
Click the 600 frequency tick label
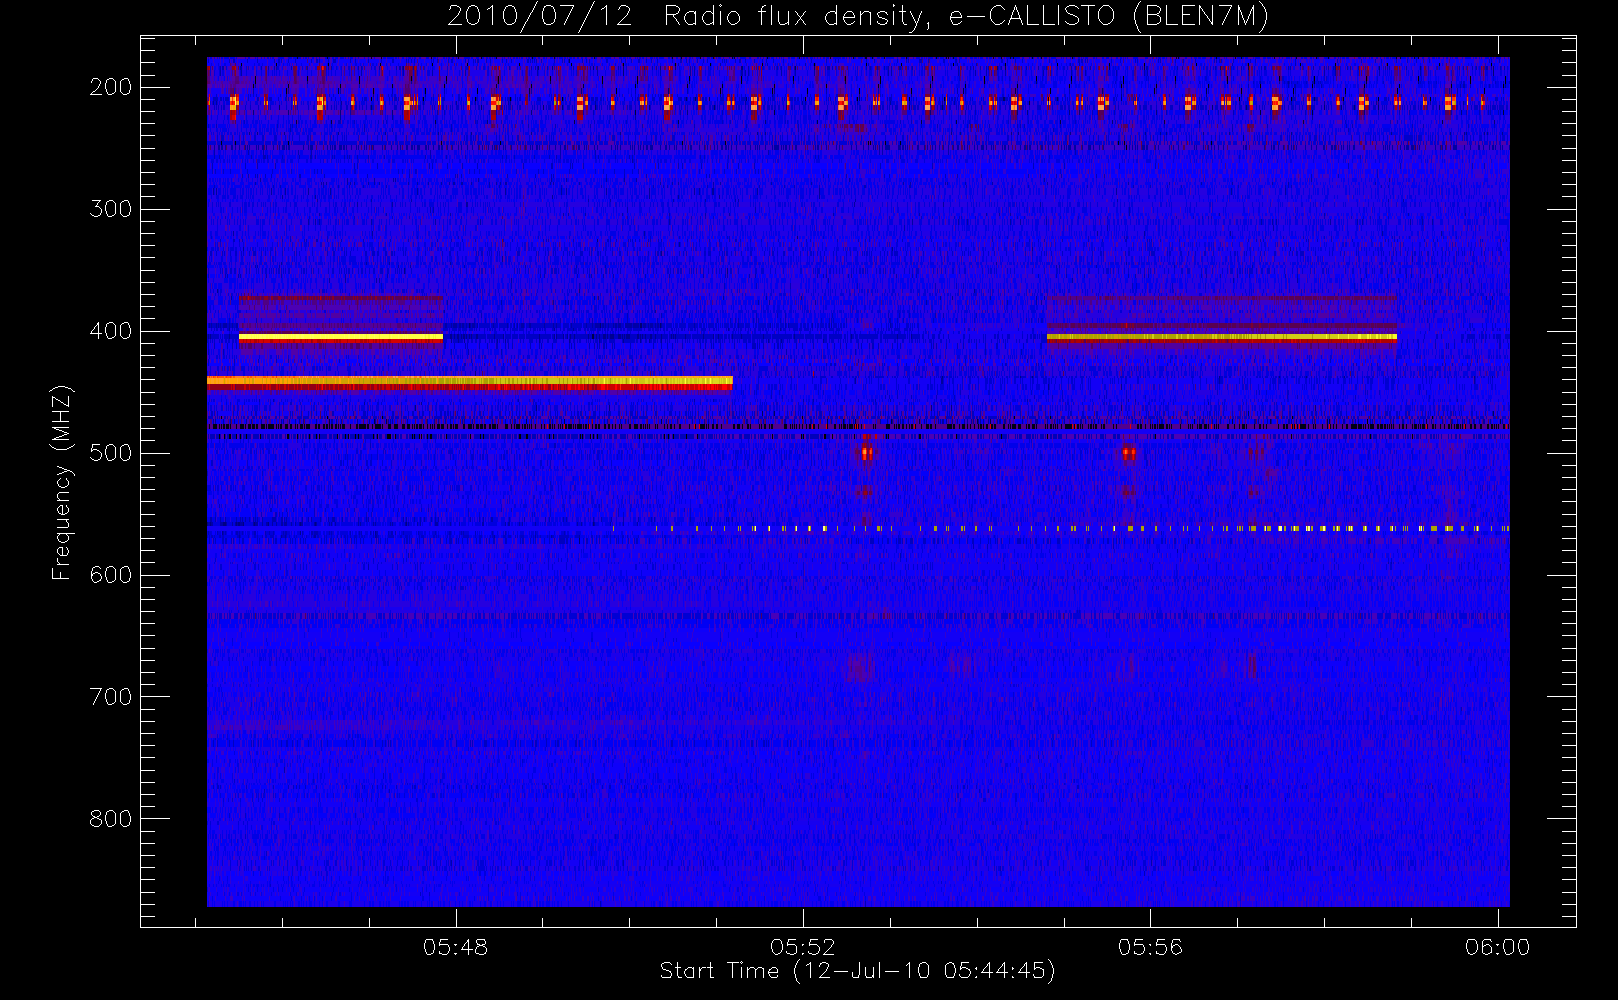110,575
